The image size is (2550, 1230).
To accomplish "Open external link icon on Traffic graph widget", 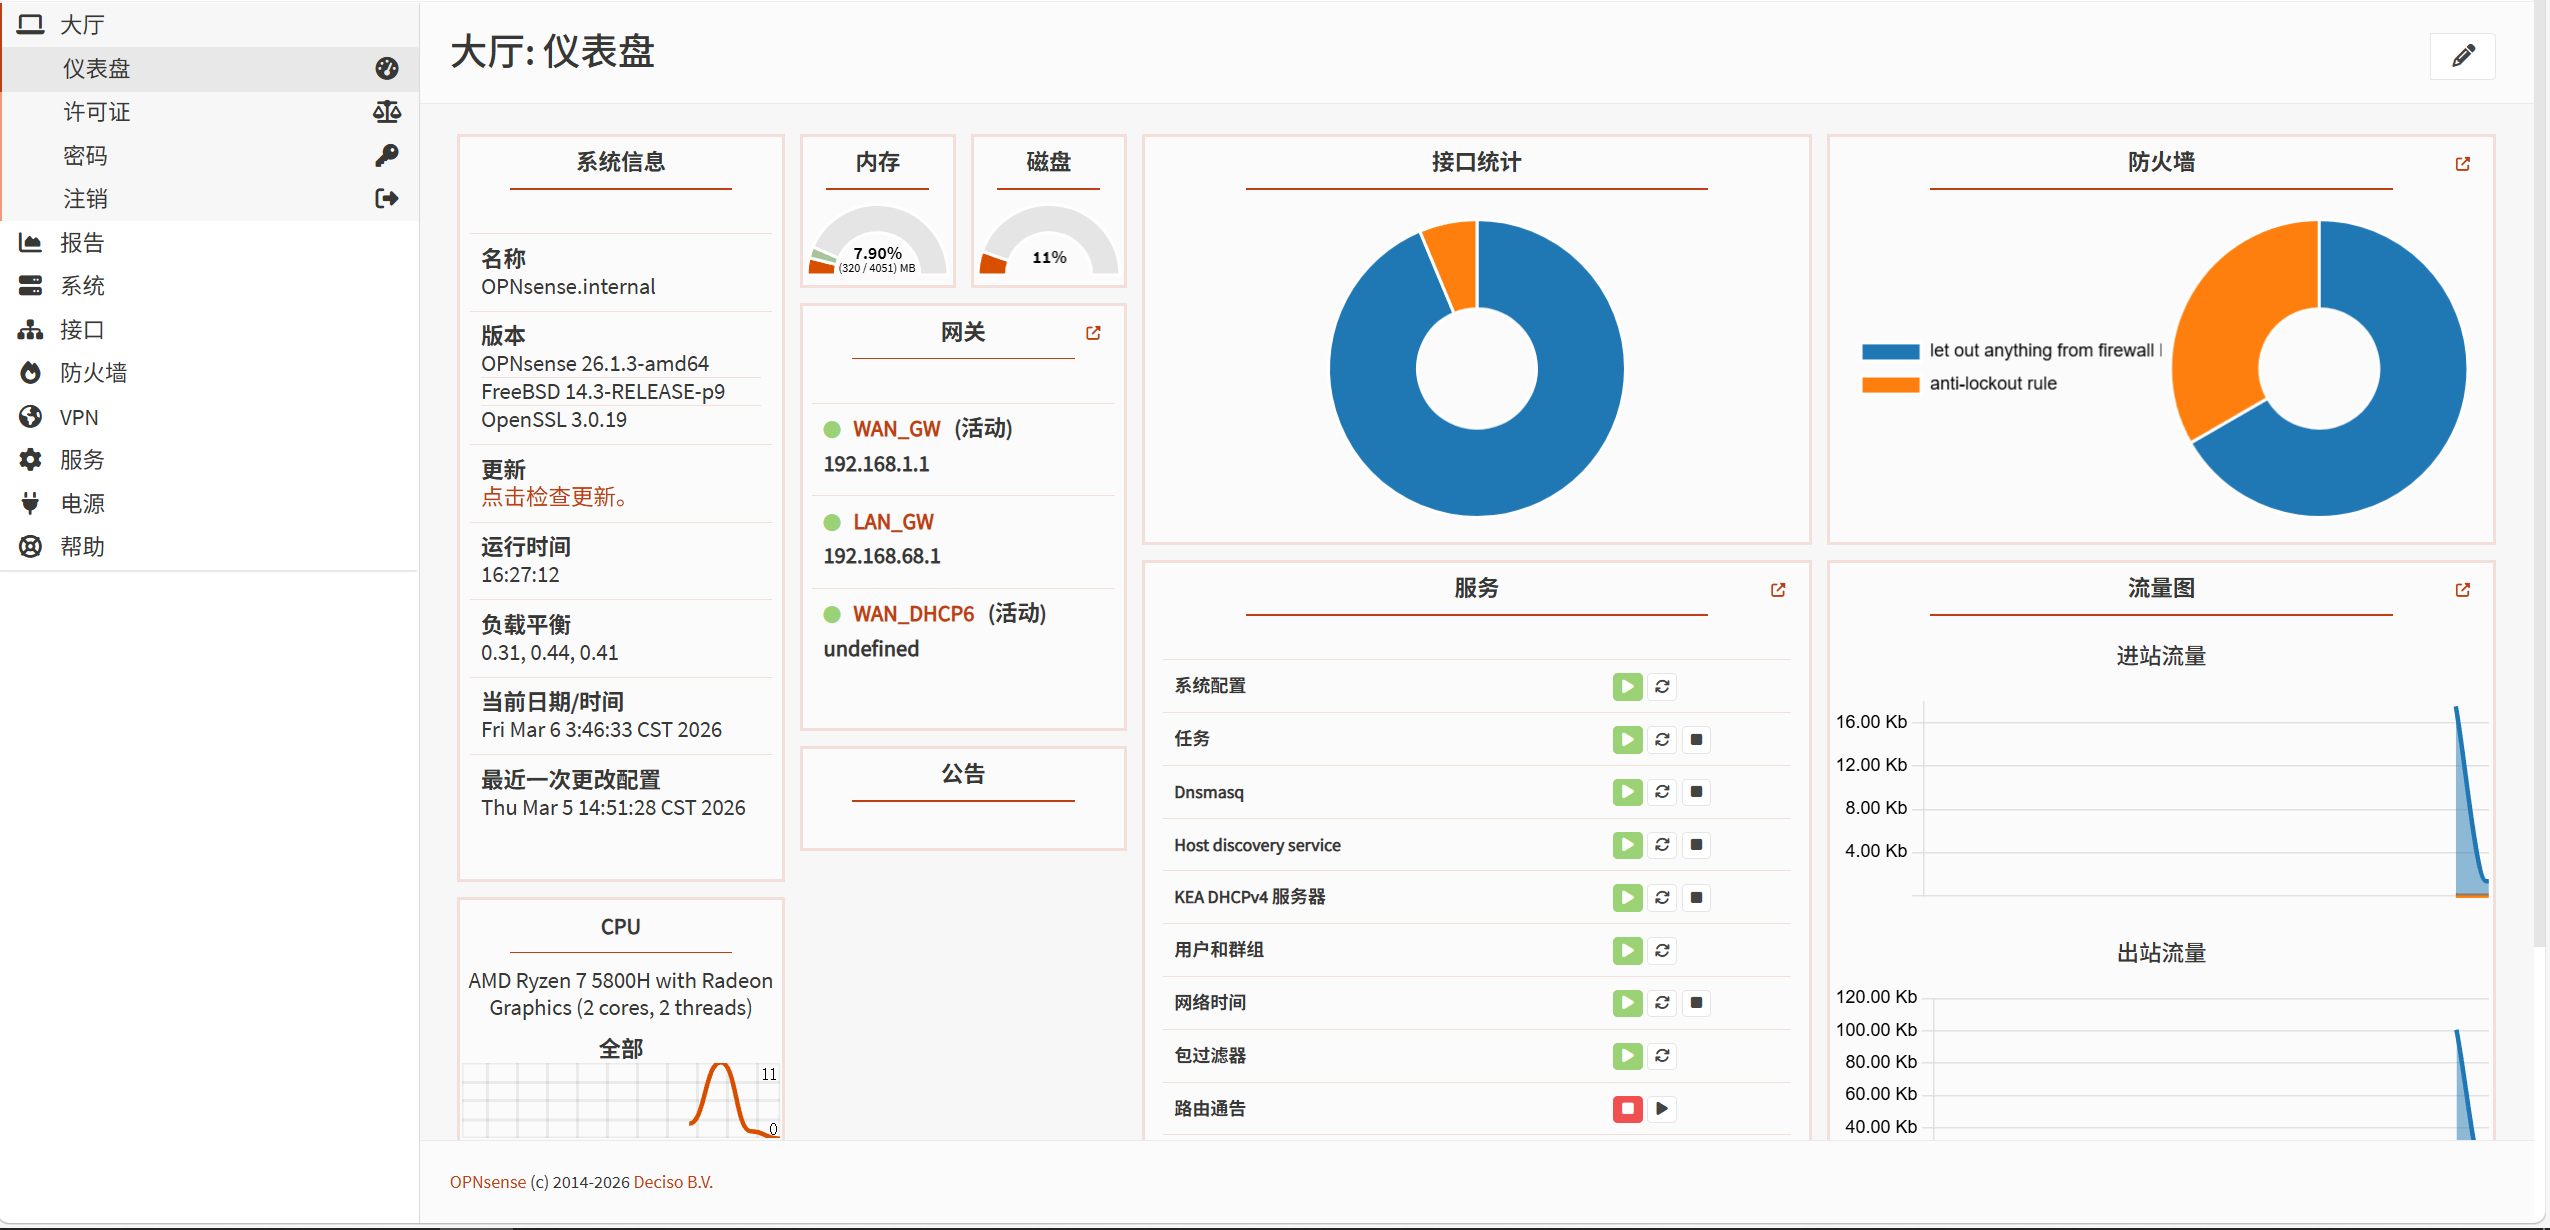I will (2462, 590).
